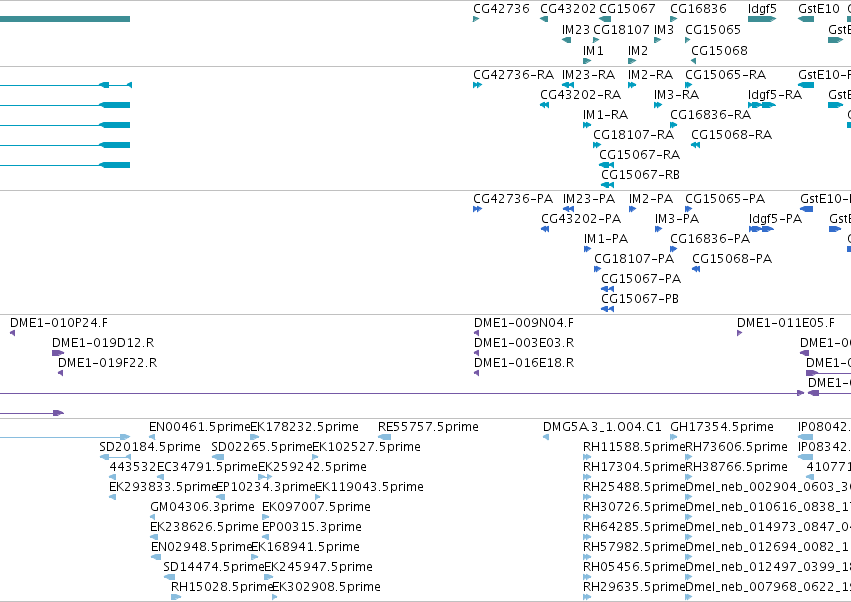Select the Idgf5-PA protein label
851x602 pixels.
775,219
